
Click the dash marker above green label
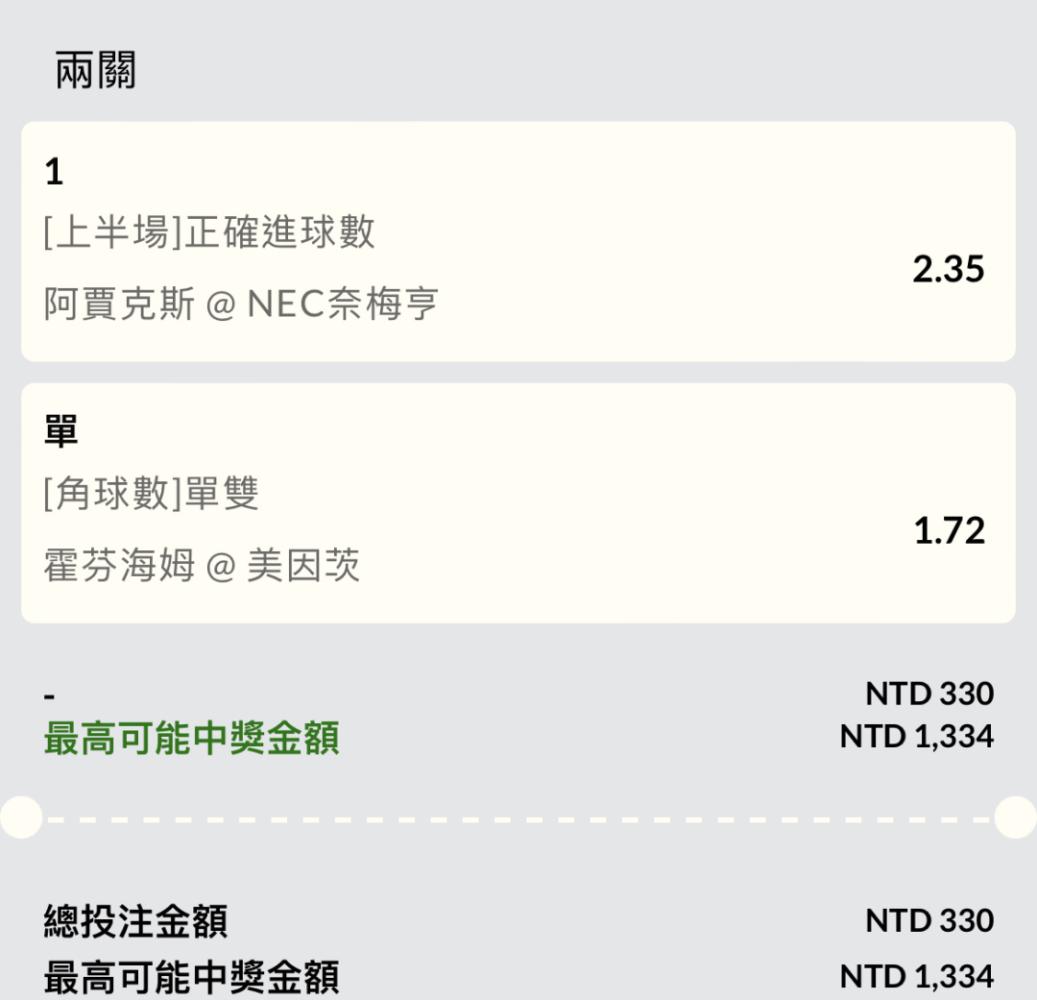tap(49, 696)
